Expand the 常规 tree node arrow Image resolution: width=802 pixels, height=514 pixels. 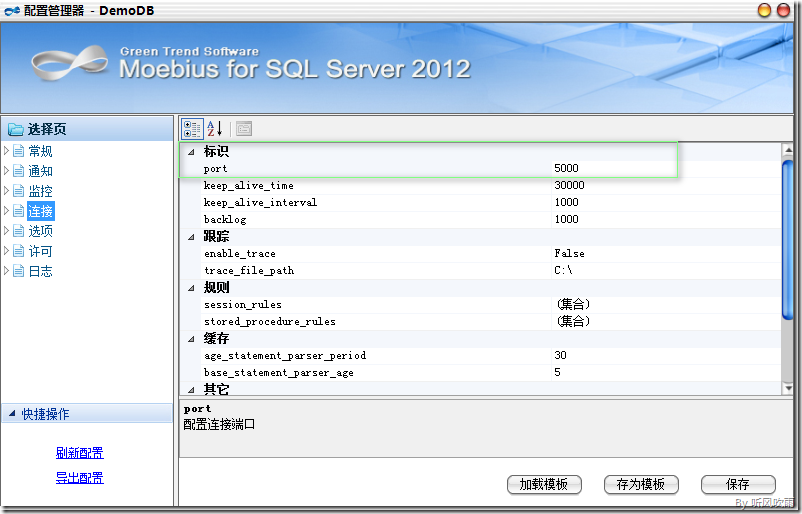(x=6, y=150)
